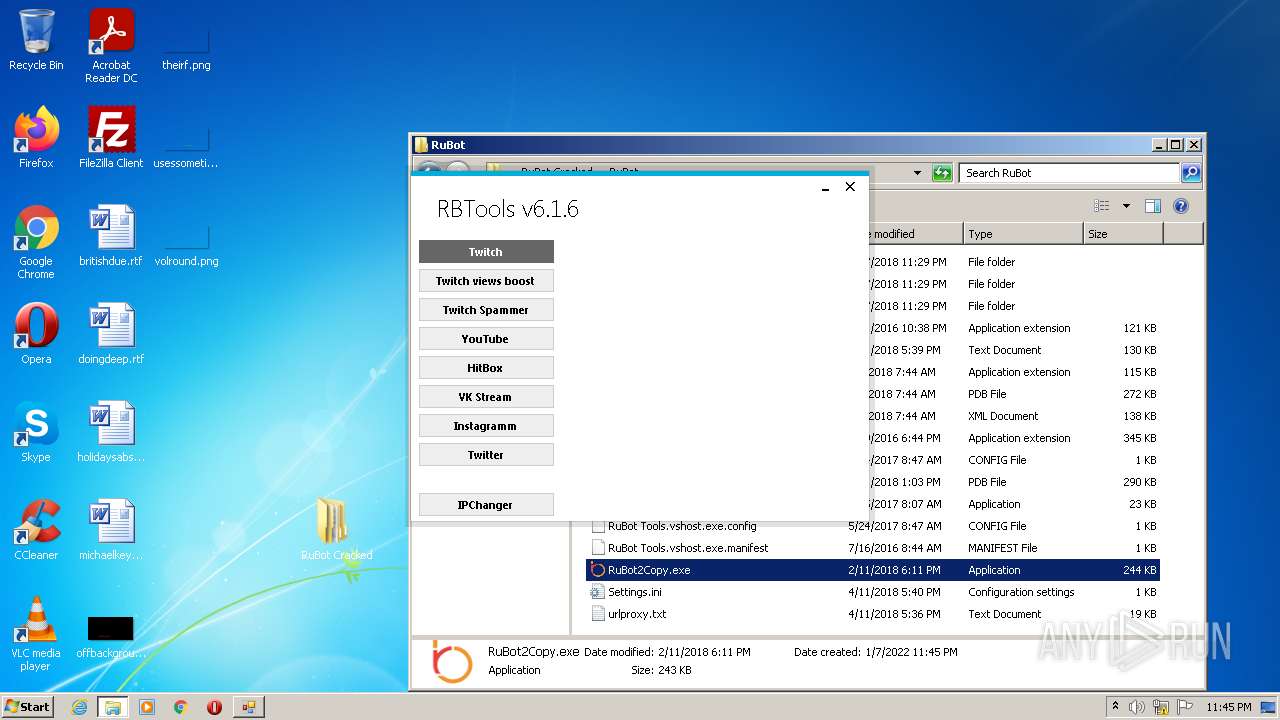Launch Acrobat Reader DC shortcut

click(x=111, y=46)
